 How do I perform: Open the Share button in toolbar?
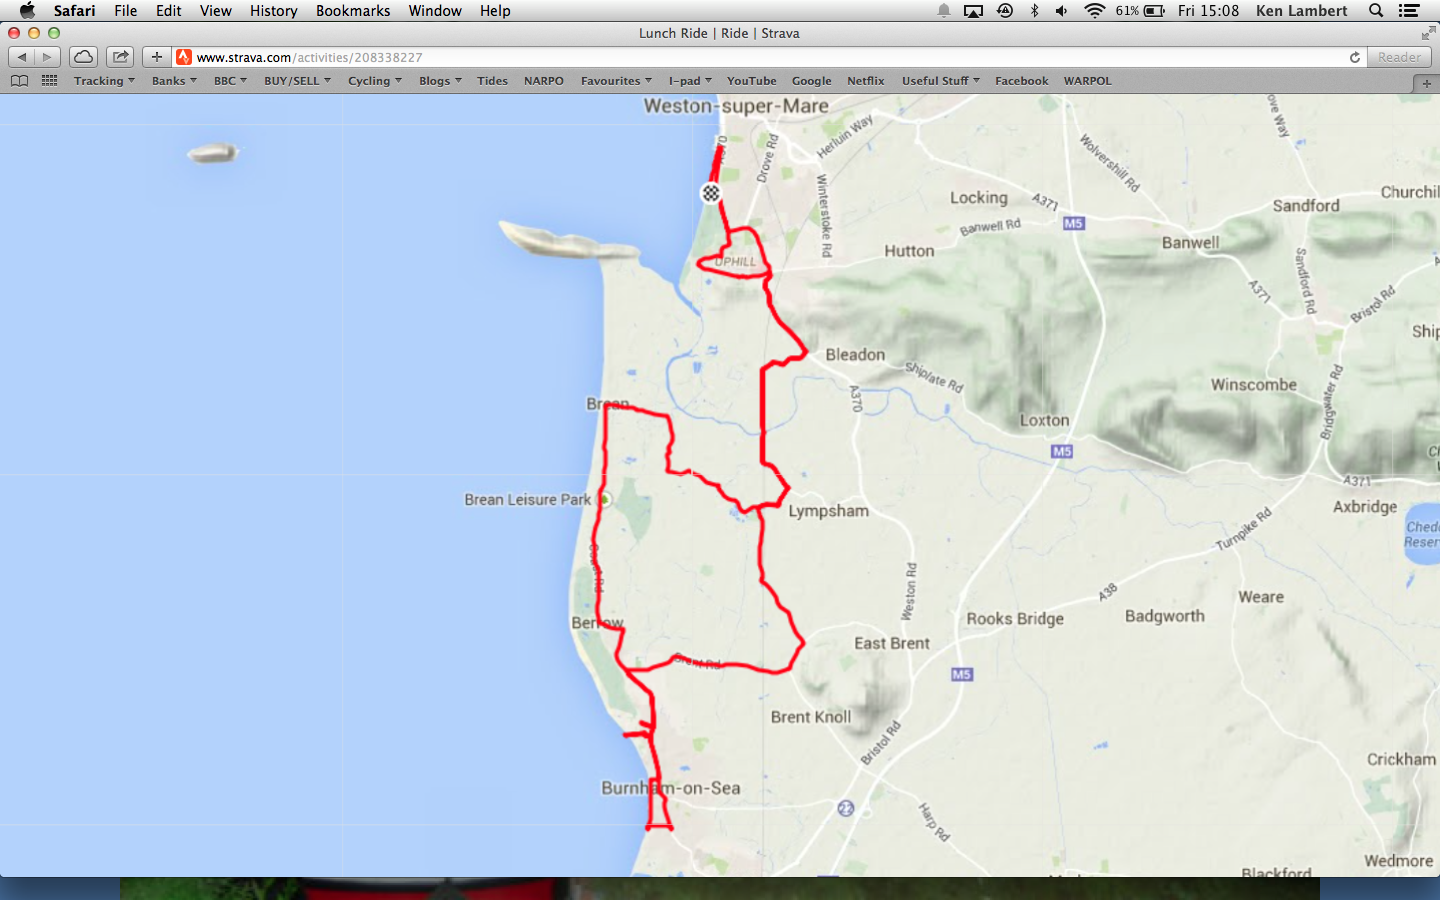tap(120, 57)
